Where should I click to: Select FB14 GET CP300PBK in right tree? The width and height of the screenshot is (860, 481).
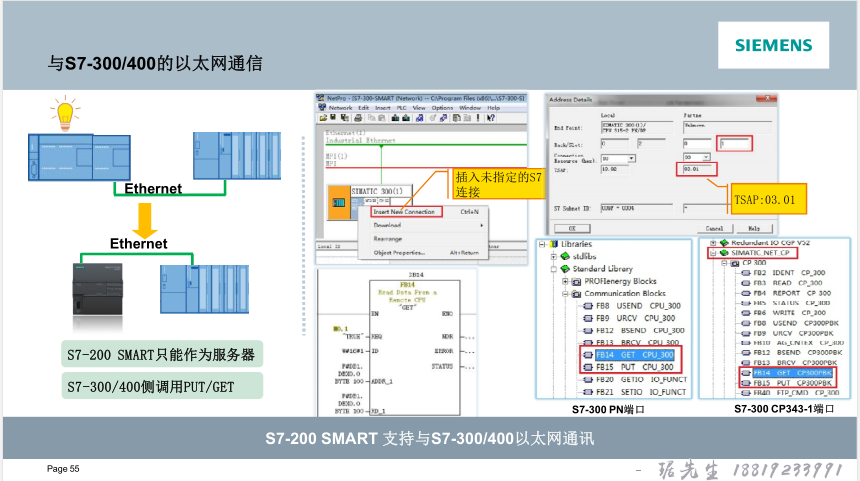793,373
